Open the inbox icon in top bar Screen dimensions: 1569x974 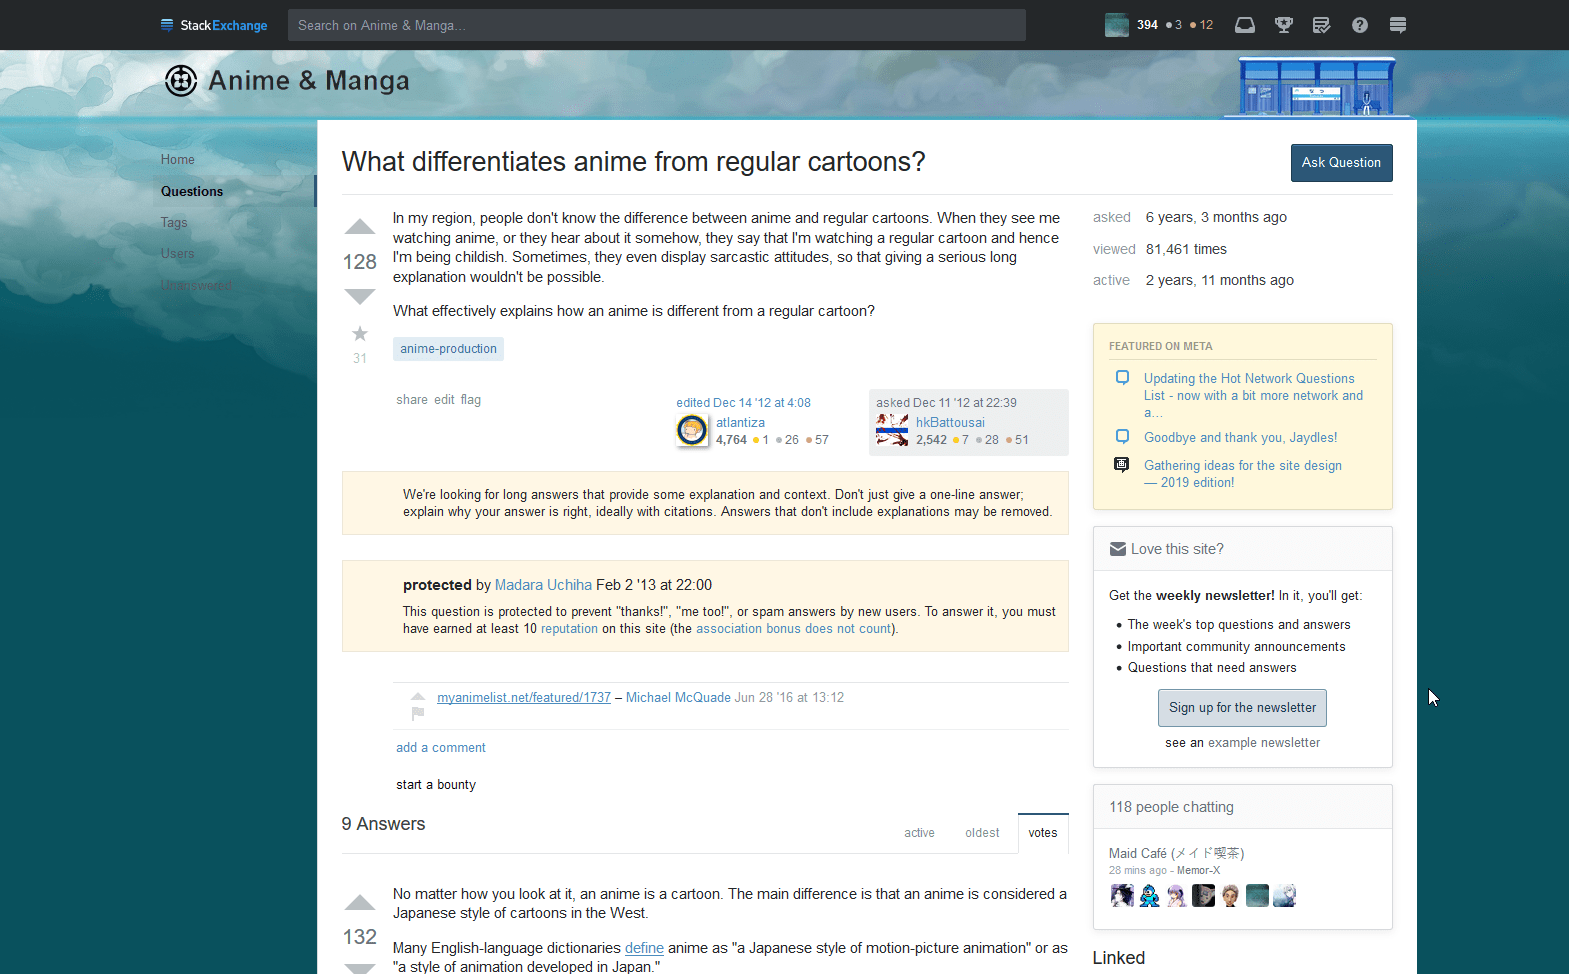click(1244, 25)
